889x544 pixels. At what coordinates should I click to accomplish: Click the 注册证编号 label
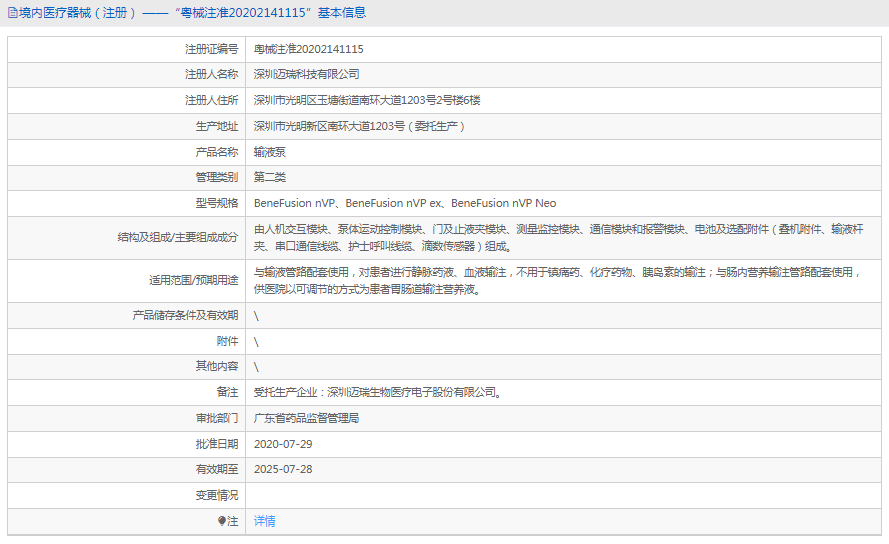pyautogui.click(x=211, y=49)
